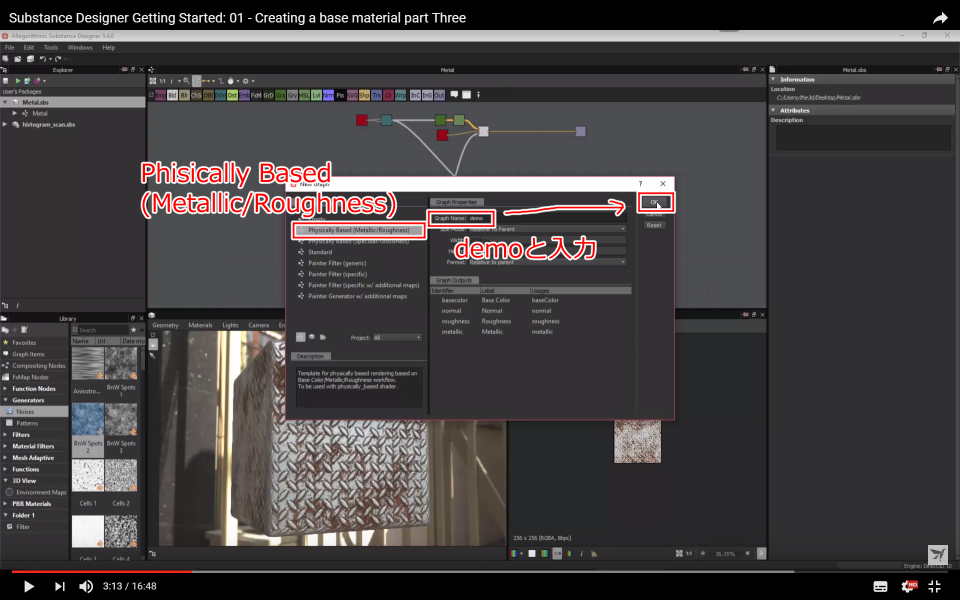Image resolution: width=960 pixels, height=600 pixels.
Task: Switch to the Graph Outputs tab
Action: (x=454, y=280)
